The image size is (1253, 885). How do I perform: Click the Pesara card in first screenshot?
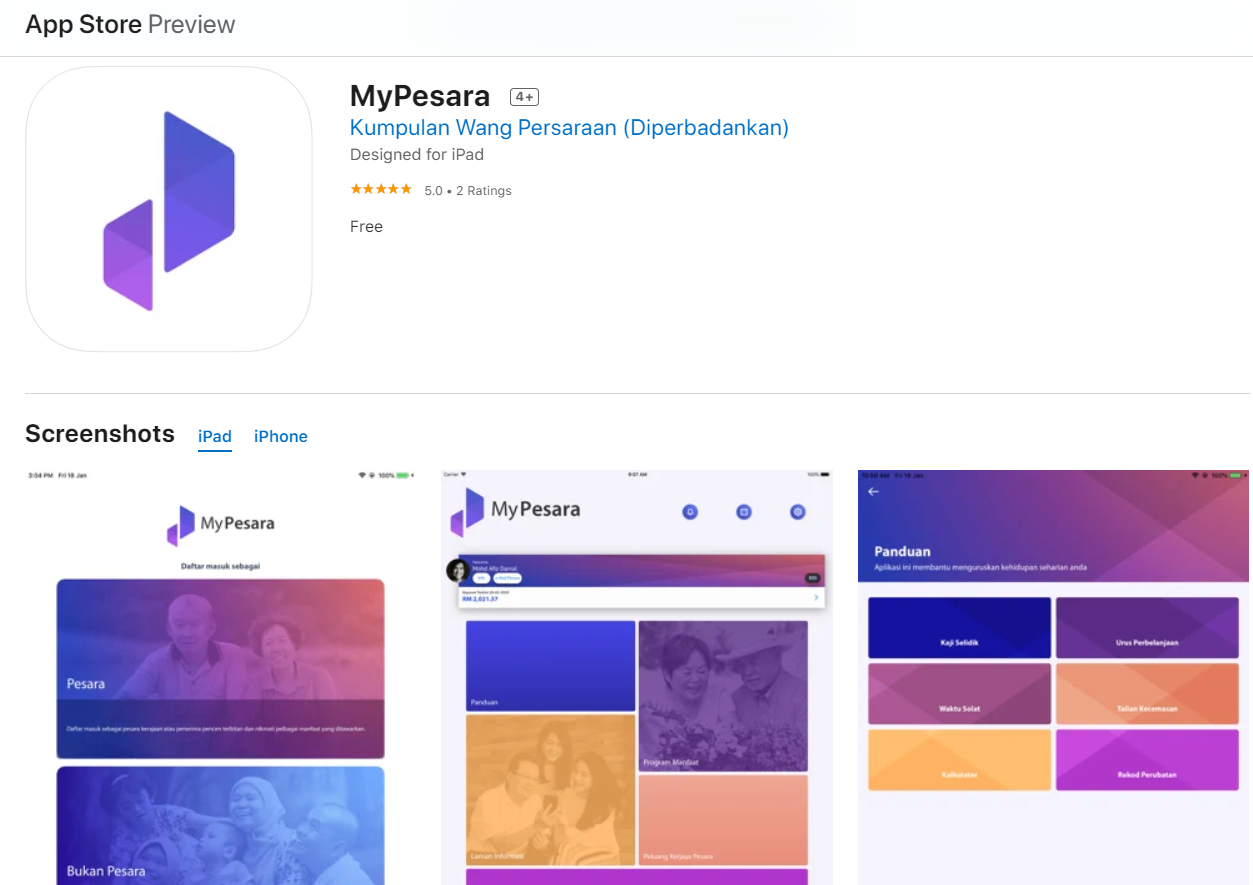(220, 668)
